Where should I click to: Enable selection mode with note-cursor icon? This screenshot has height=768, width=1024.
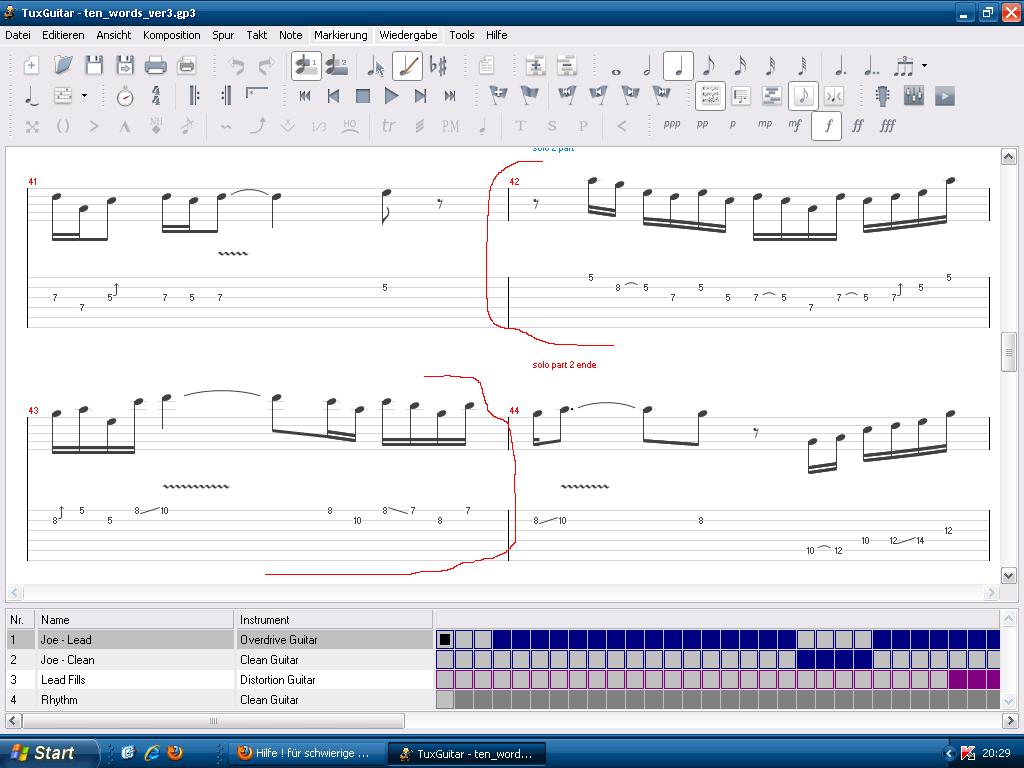pos(375,65)
